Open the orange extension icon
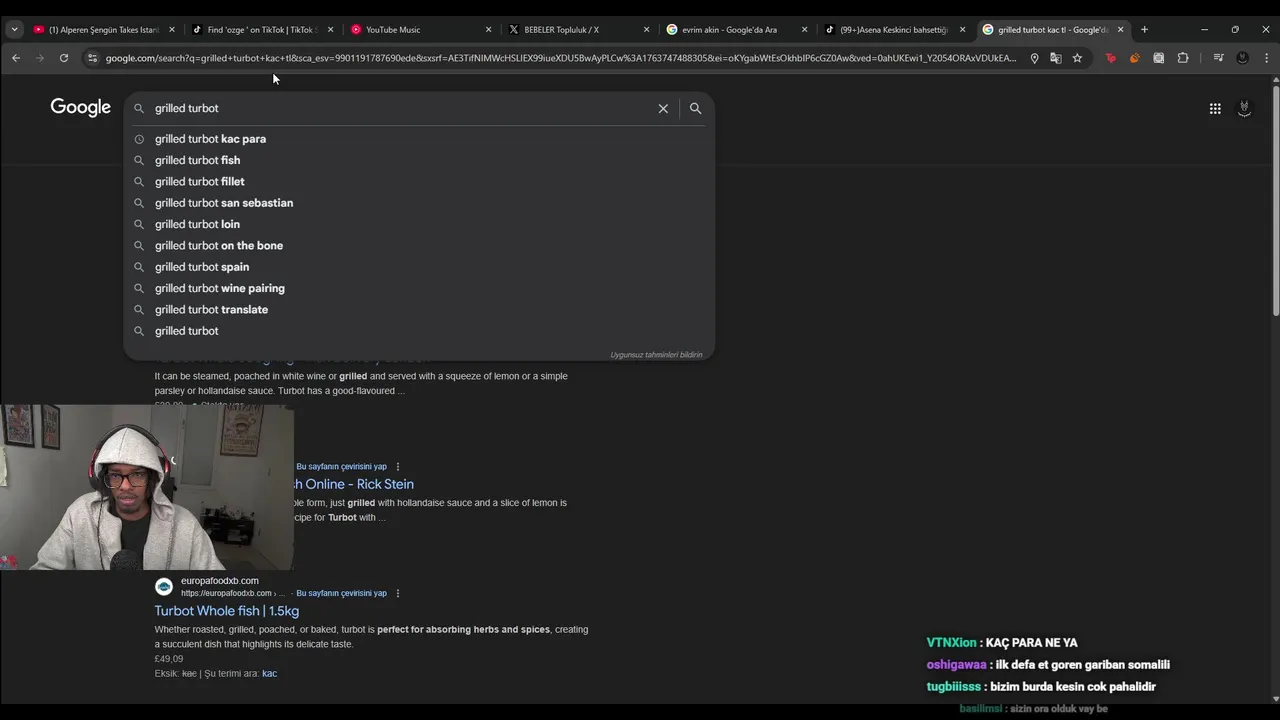The image size is (1280, 720). point(1134,58)
